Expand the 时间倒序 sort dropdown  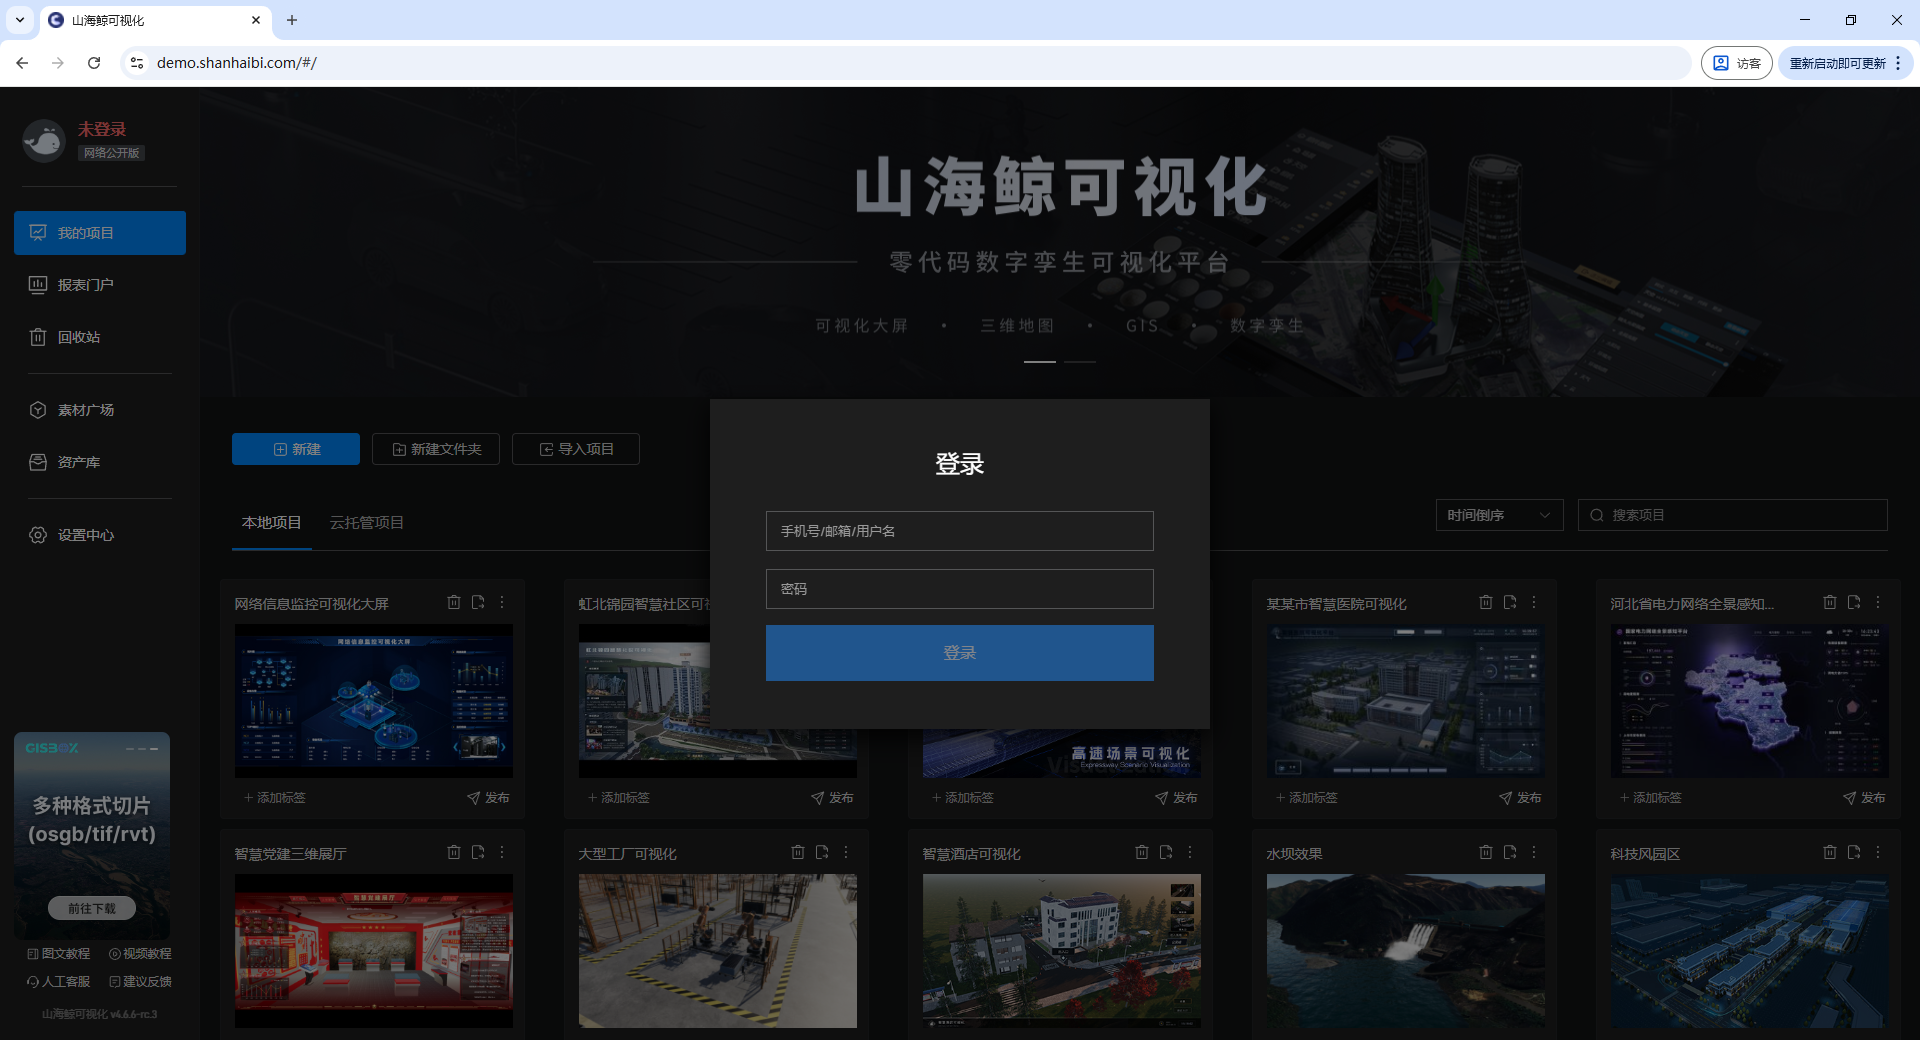click(1498, 515)
